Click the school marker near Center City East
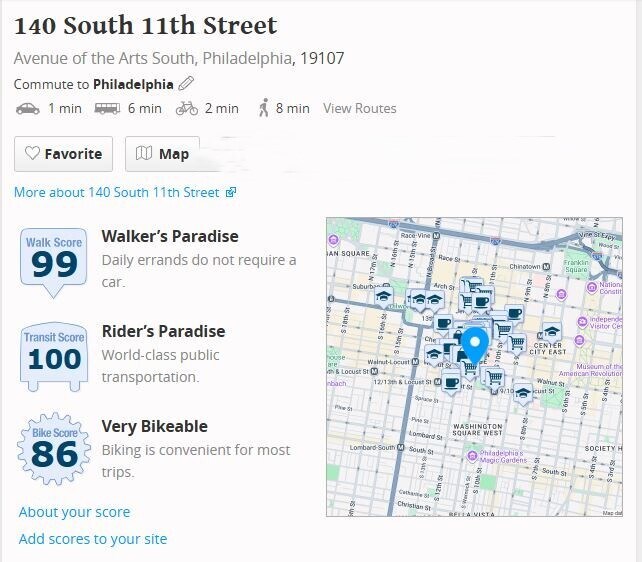The image size is (642, 562). tap(551, 332)
